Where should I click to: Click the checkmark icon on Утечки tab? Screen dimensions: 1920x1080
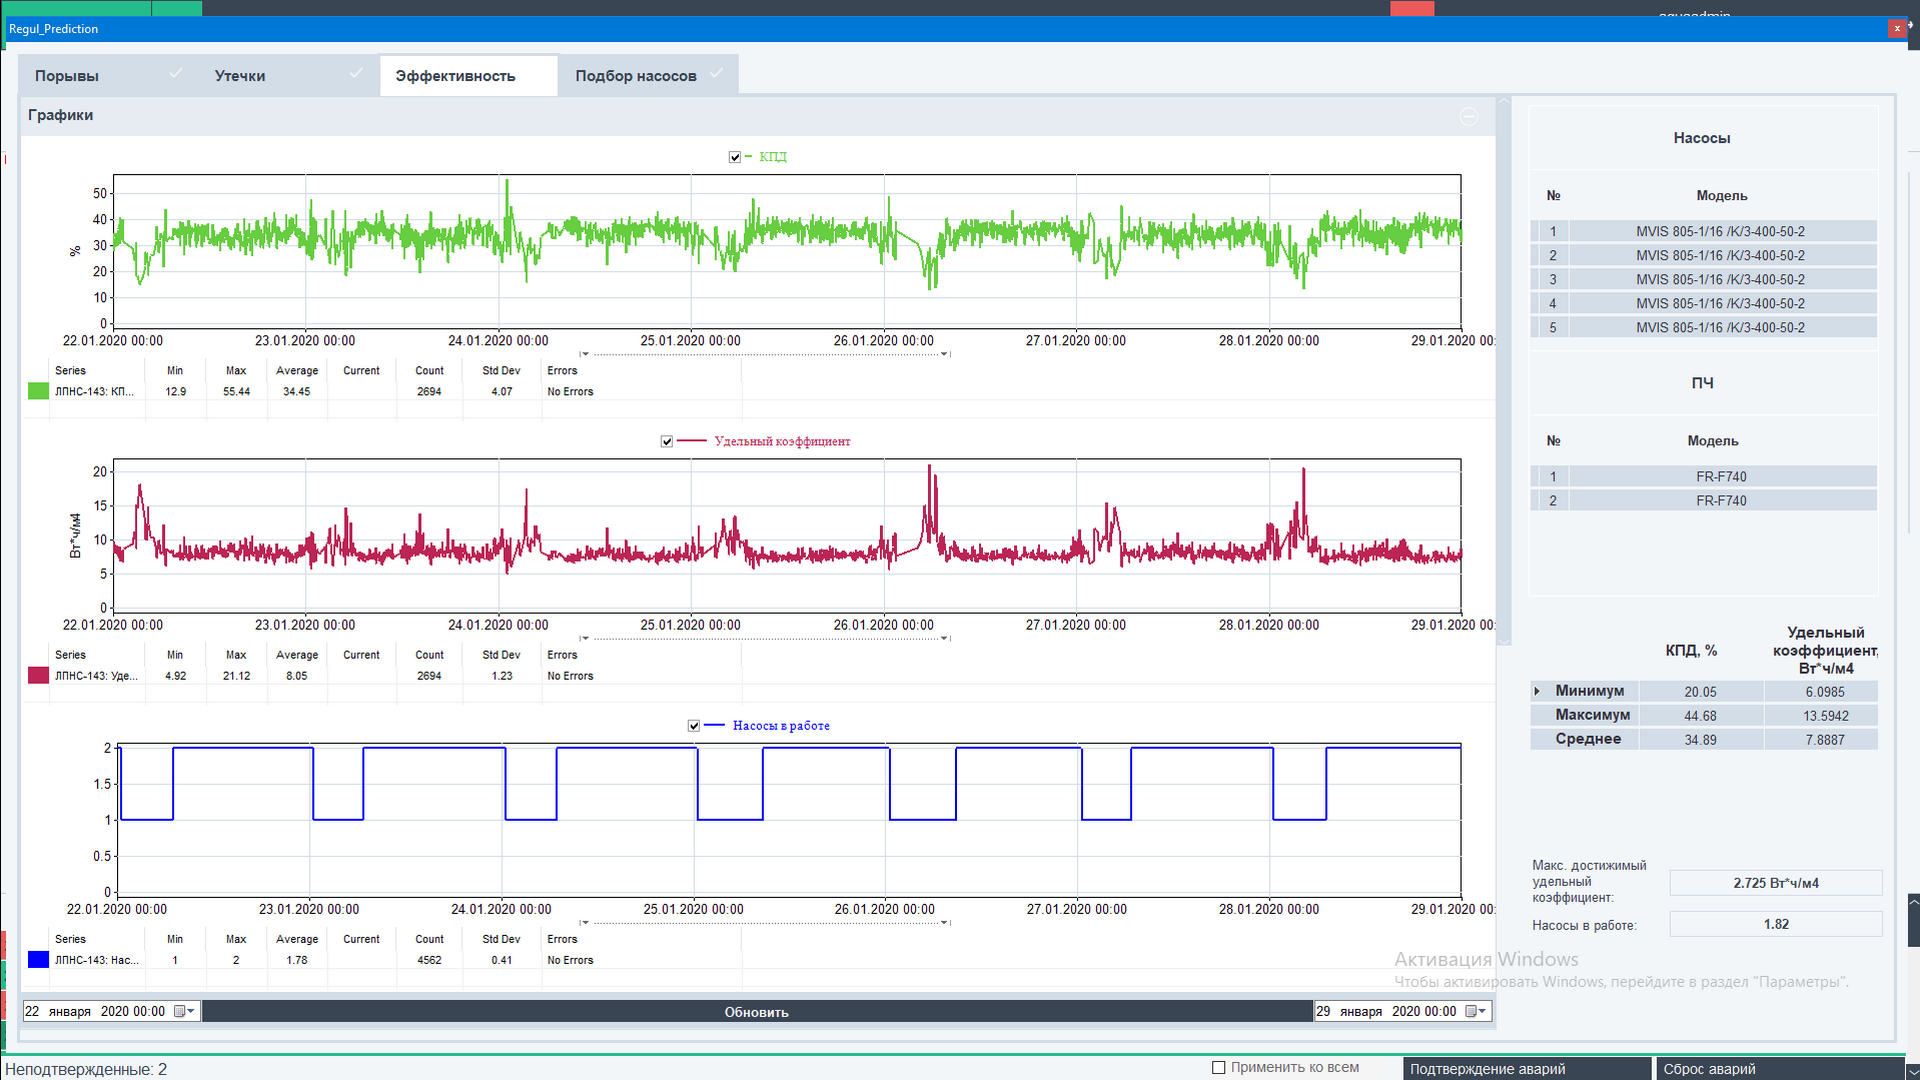point(356,73)
